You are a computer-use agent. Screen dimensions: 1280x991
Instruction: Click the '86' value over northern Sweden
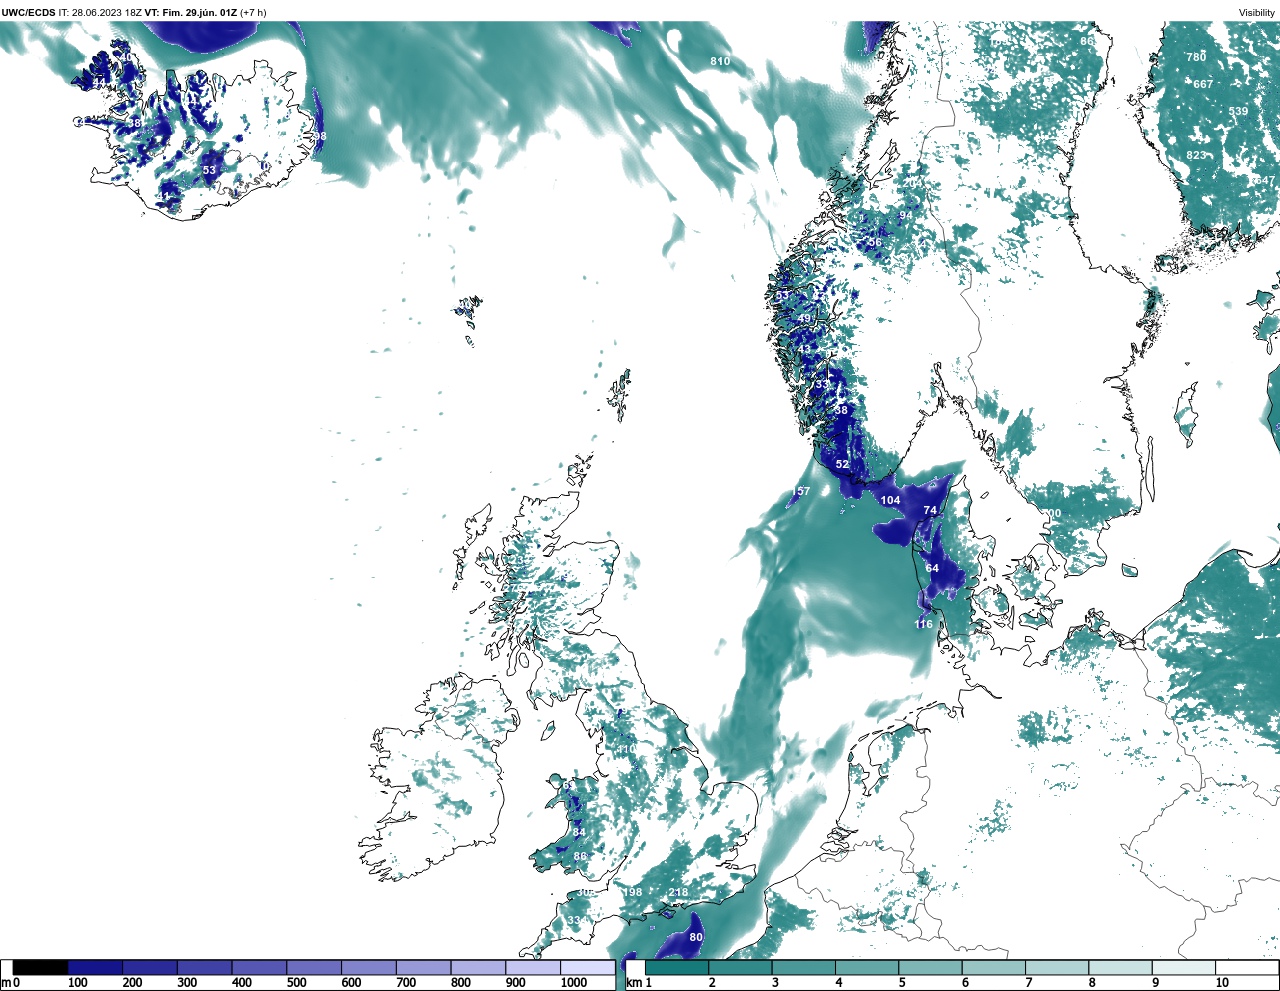1087,41
